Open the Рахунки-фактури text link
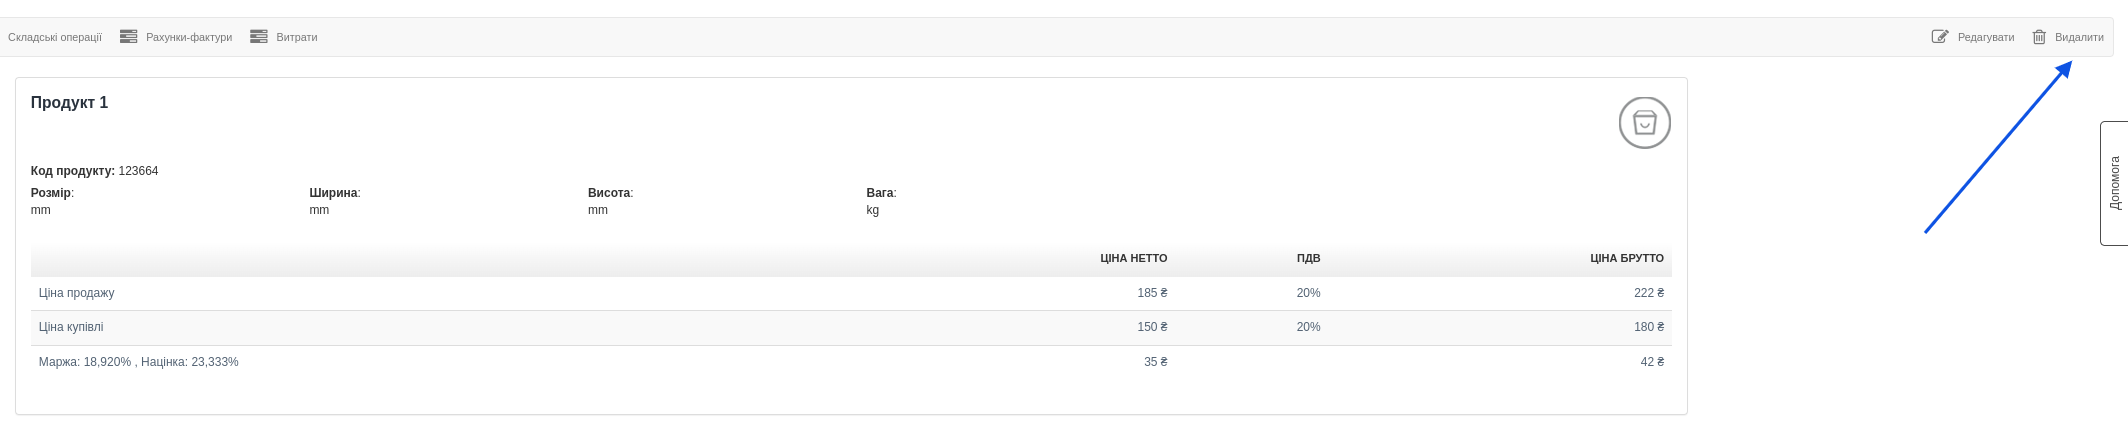This screenshot has height=425, width=2128. [189, 37]
